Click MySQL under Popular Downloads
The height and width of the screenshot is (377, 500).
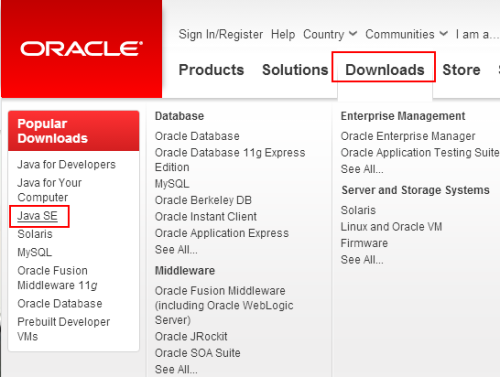35,252
